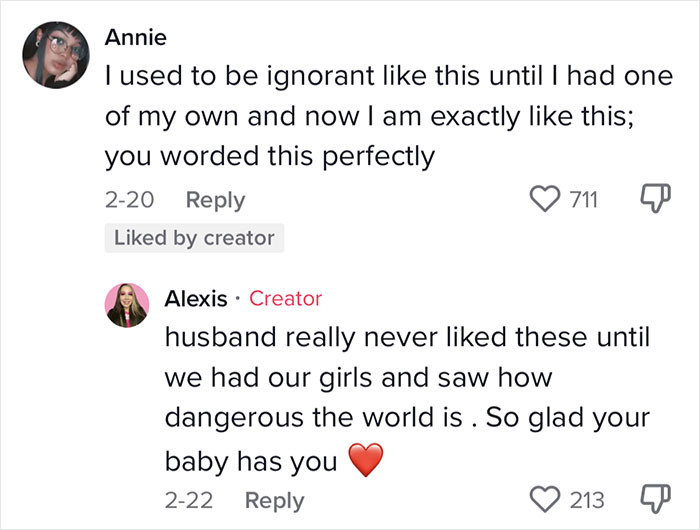Click the red Creator label
The width and height of the screenshot is (700, 530).
tap(285, 298)
